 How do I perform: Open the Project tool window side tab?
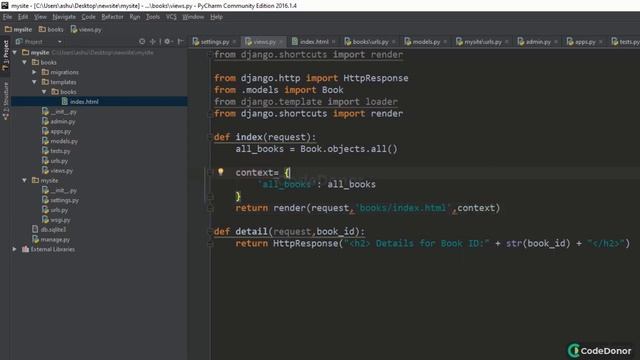tap(5, 54)
